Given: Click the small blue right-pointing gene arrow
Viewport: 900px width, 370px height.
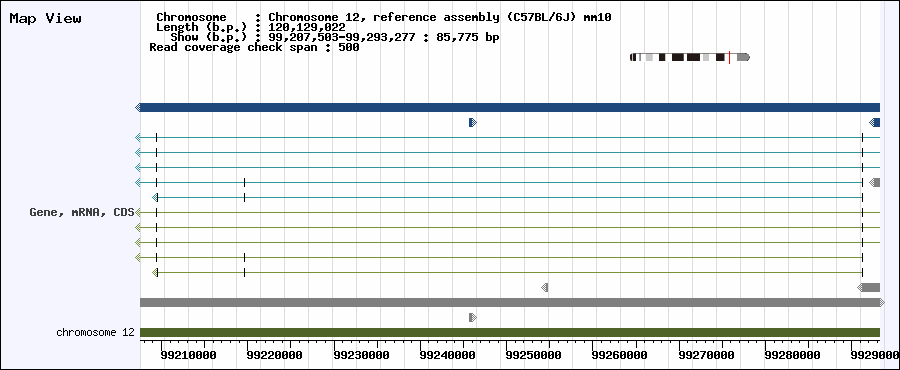Looking at the screenshot, I should (x=473, y=122).
